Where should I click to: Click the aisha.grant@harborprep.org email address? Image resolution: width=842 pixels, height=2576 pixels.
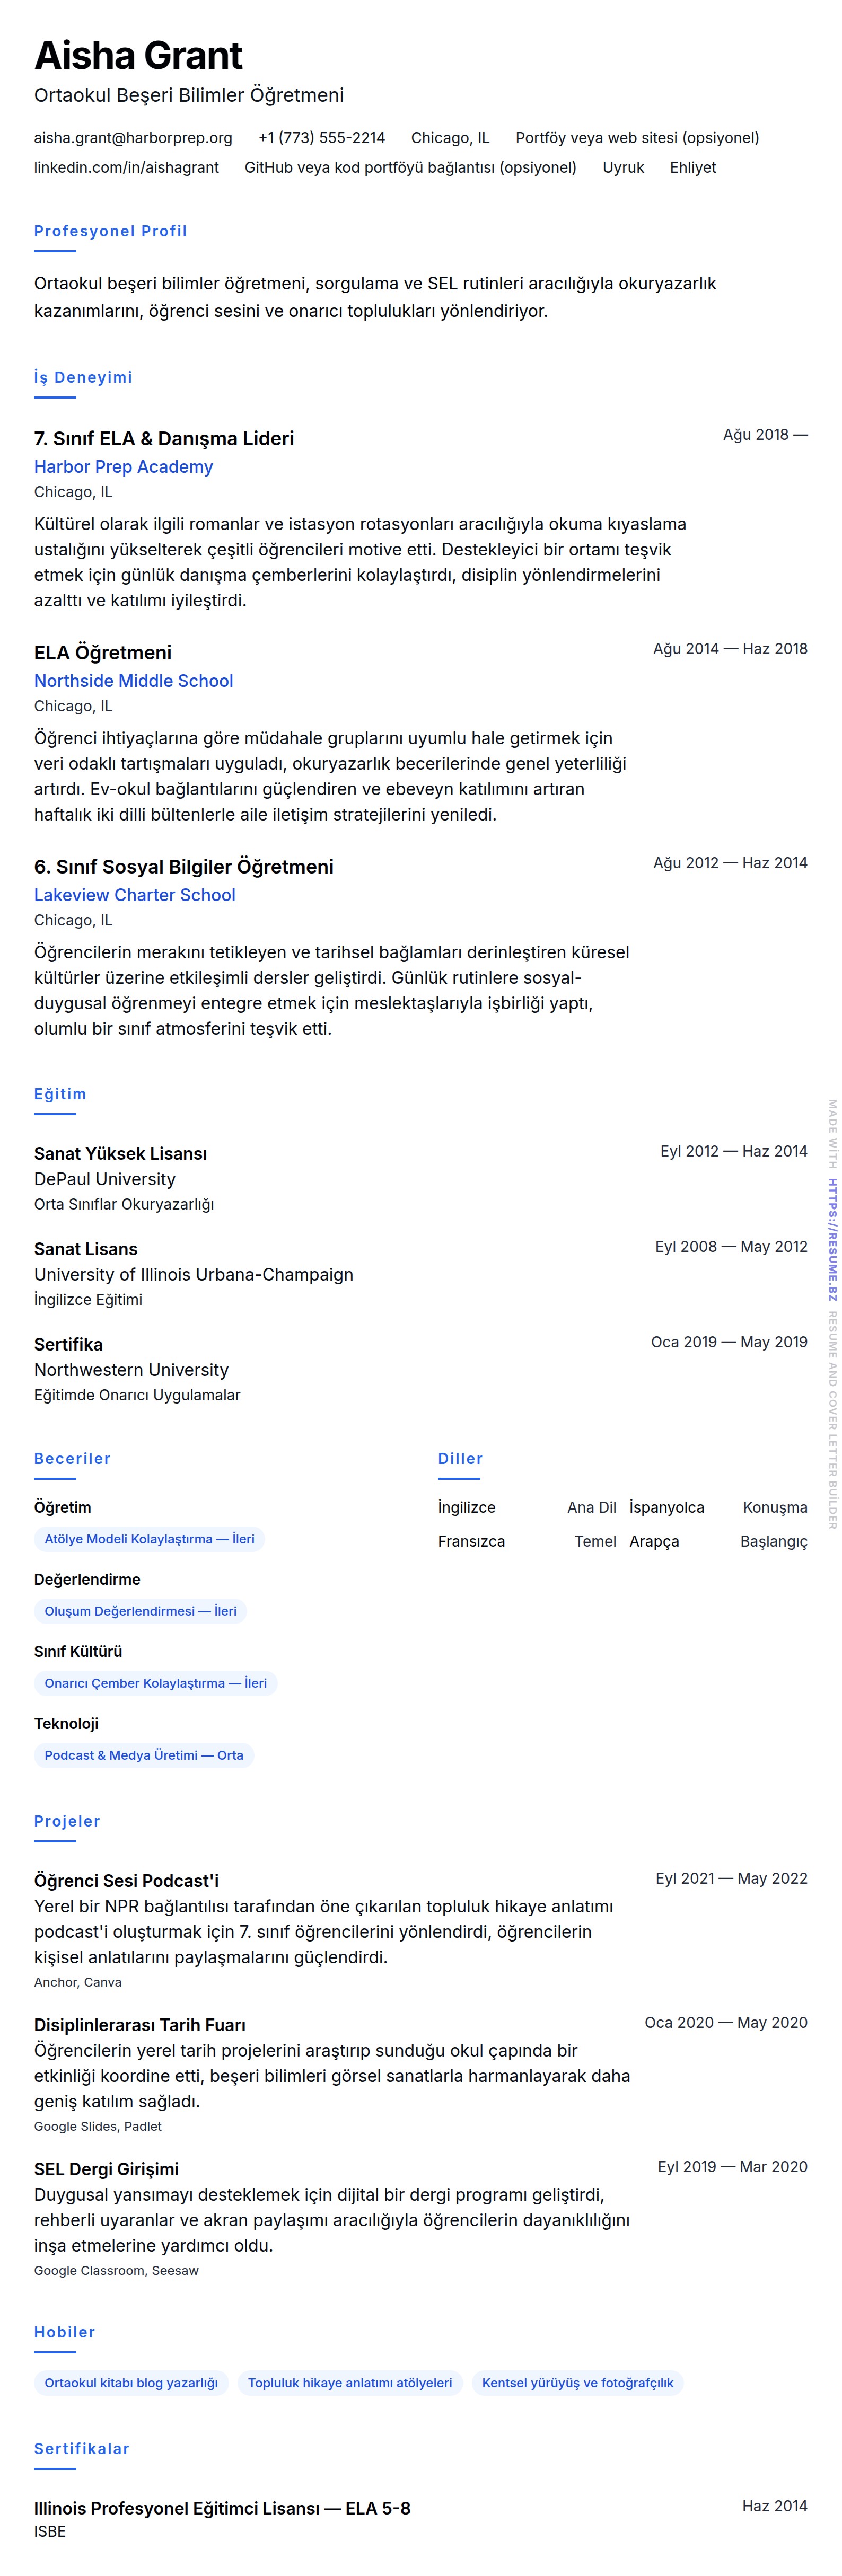point(133,138)
